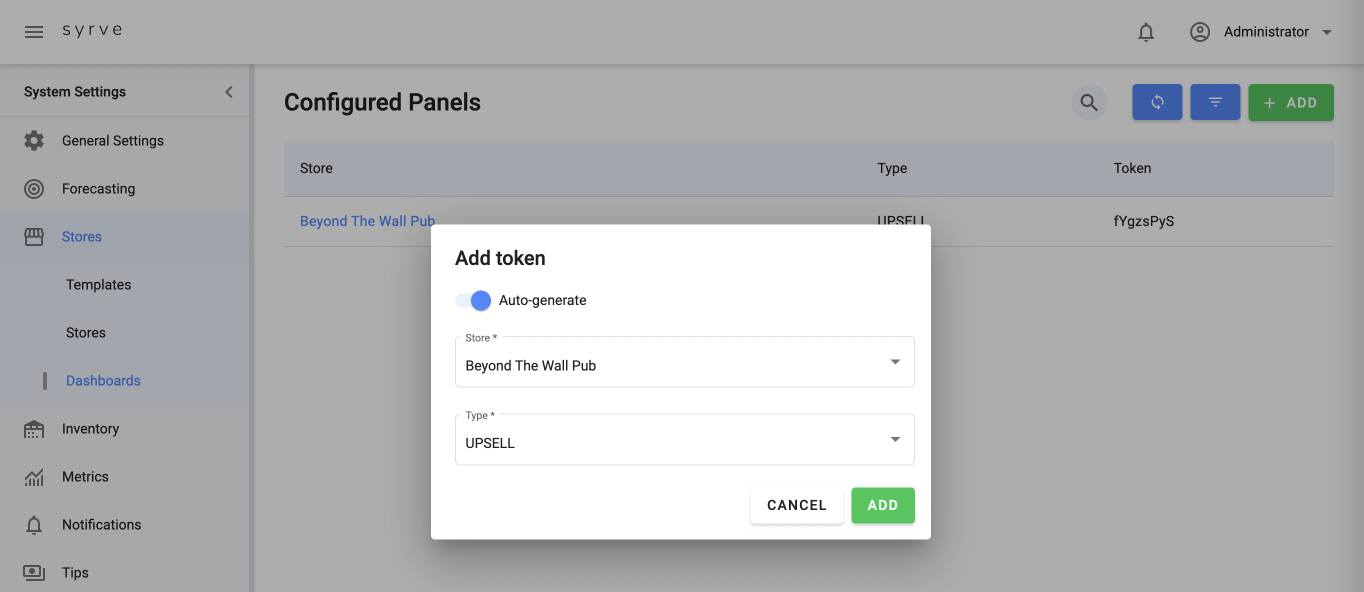Open Metrics in the sidebar
1364x592 pixels.
(85, 477)
